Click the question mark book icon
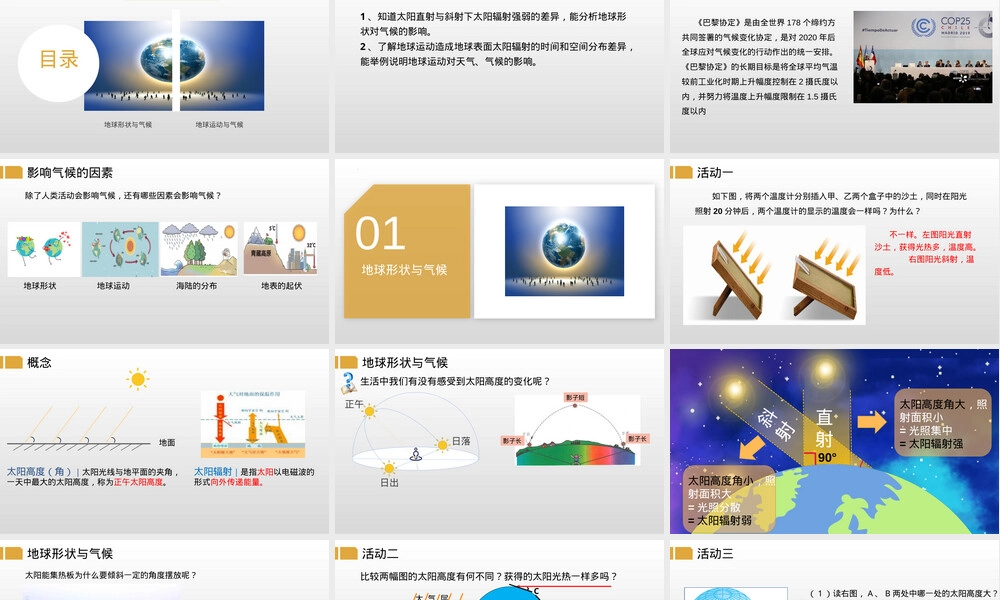Screen dimensions: 1000x600 [x=349, y=382]
